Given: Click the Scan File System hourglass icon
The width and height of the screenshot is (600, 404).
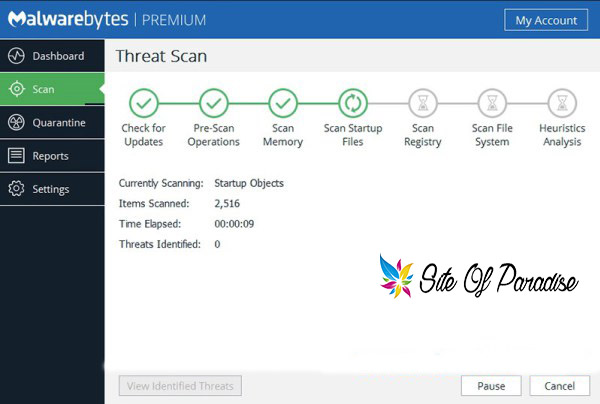Looking at the screenshot, I should 492,103.
